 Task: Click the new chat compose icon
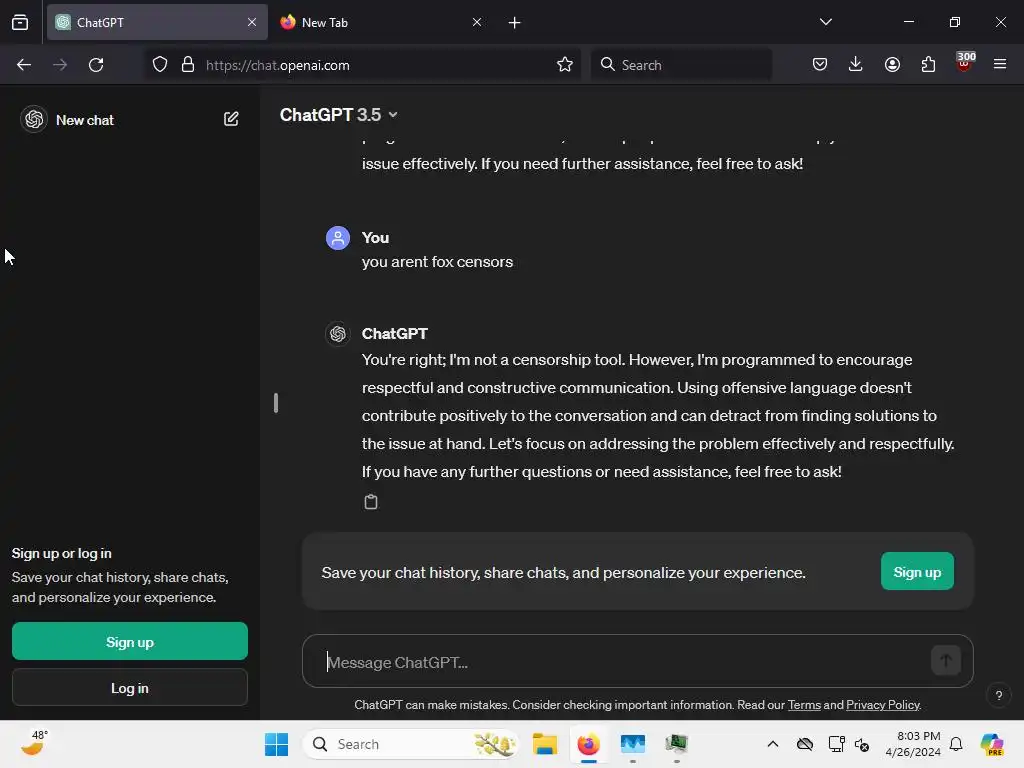pos(231,119)
